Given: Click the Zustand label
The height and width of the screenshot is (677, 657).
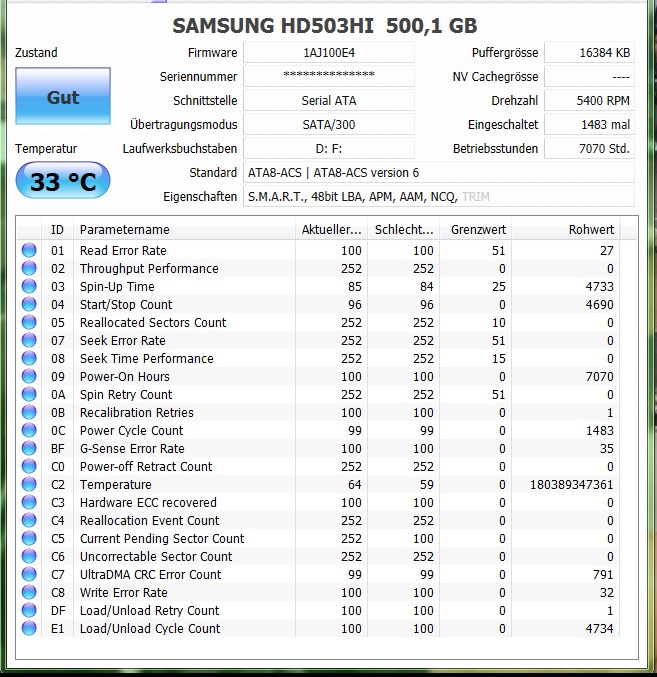Looking at the screenshot, I should coord(36,53).
